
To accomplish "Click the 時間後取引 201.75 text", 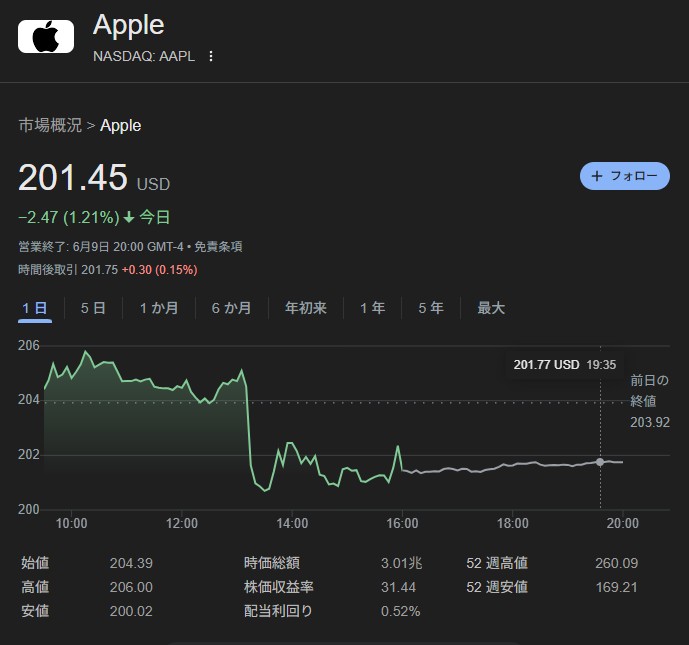I will click(x=68, y=270).
